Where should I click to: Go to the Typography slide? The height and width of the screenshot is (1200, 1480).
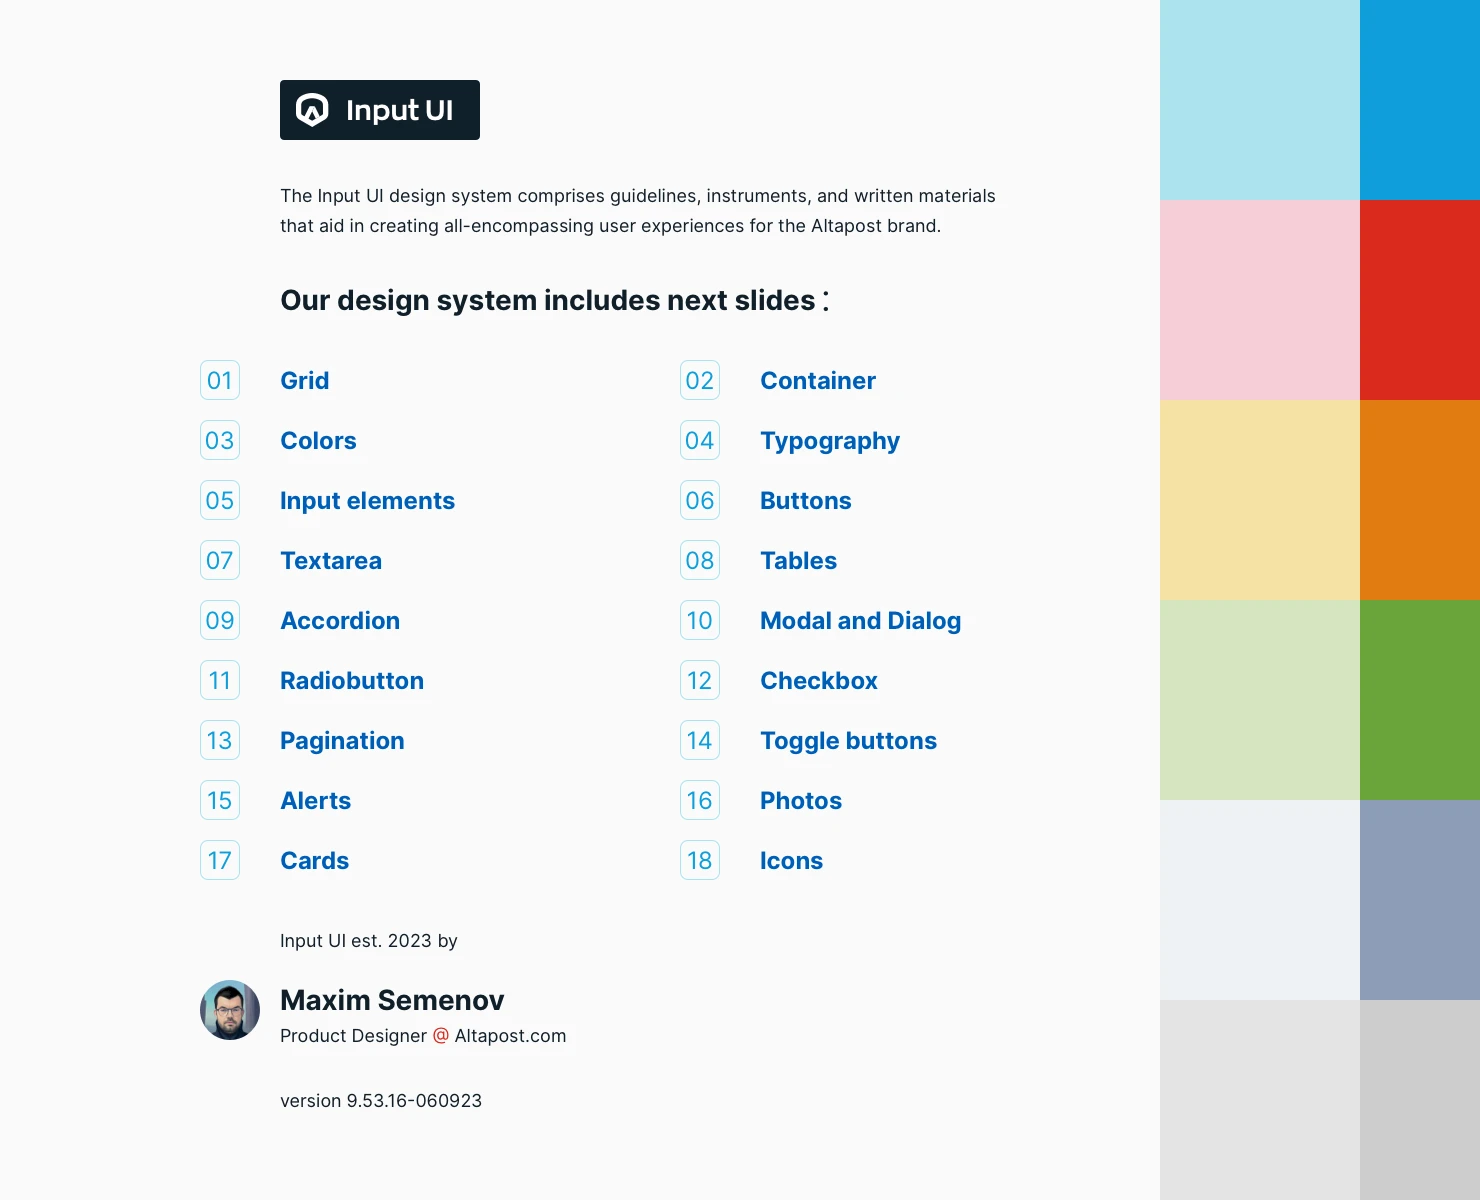tap(829, 441)
